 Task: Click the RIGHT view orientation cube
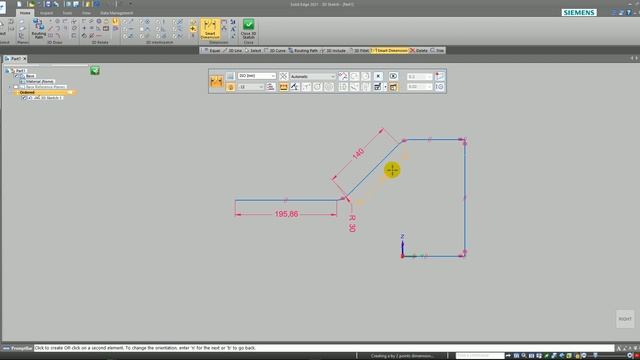625,319
